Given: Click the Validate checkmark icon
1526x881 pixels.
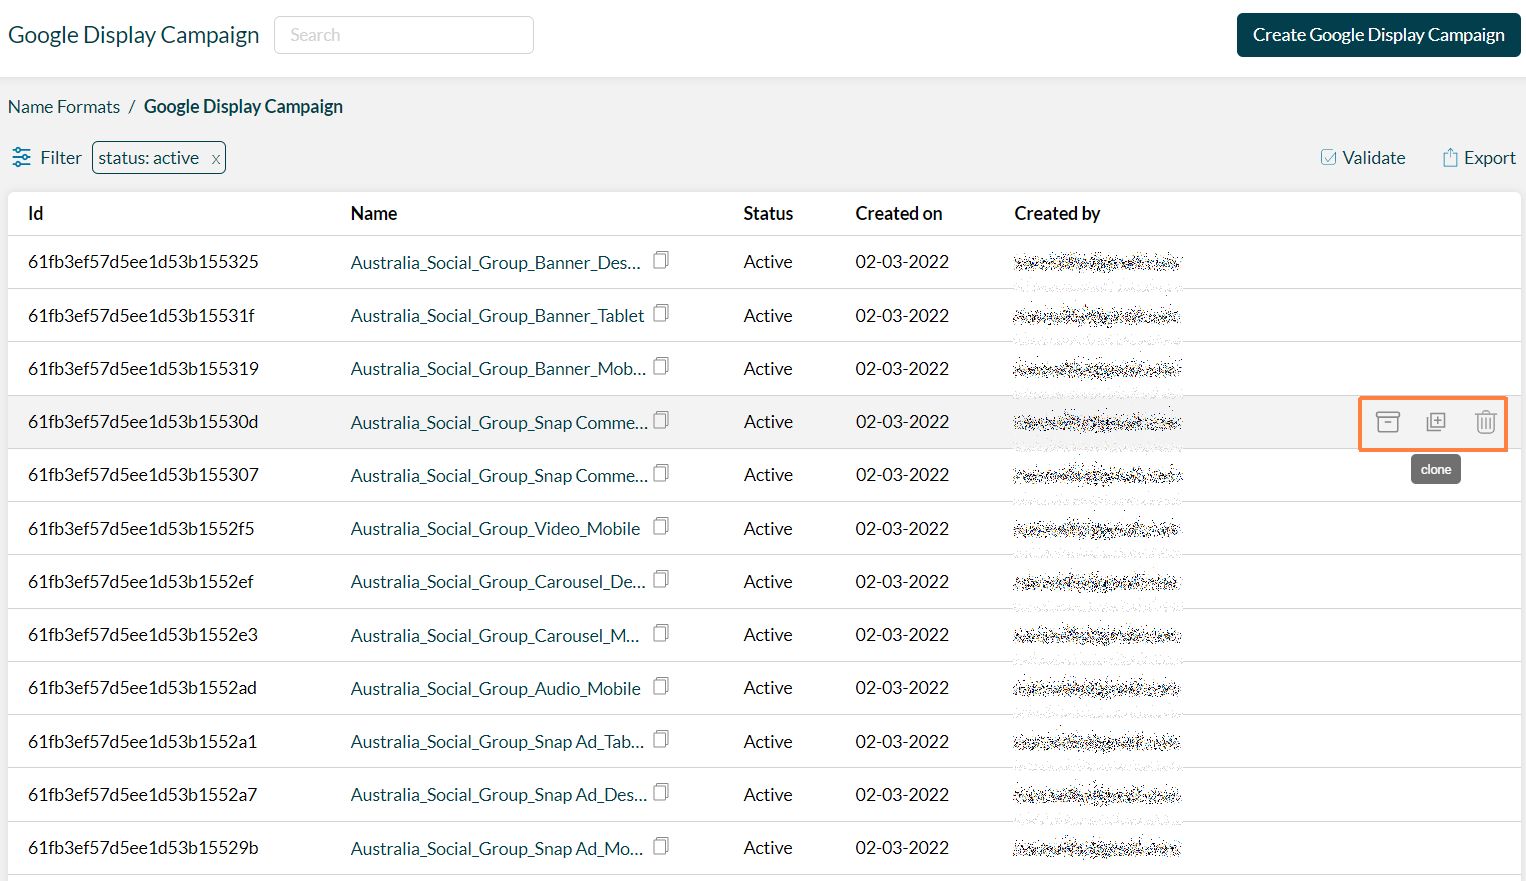Looking at the screenshot, I should coord(1329,157).
